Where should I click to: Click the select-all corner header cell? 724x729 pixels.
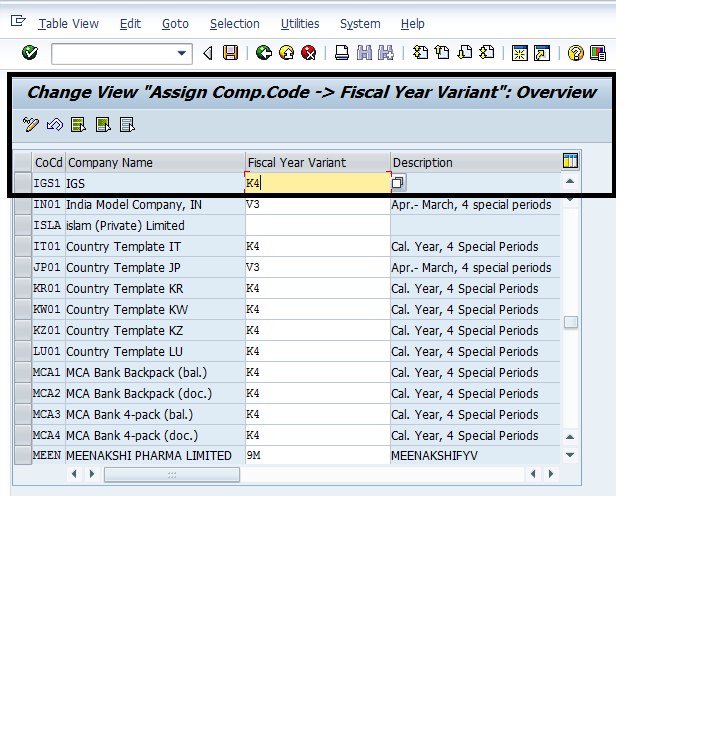(x=23, y=162)
